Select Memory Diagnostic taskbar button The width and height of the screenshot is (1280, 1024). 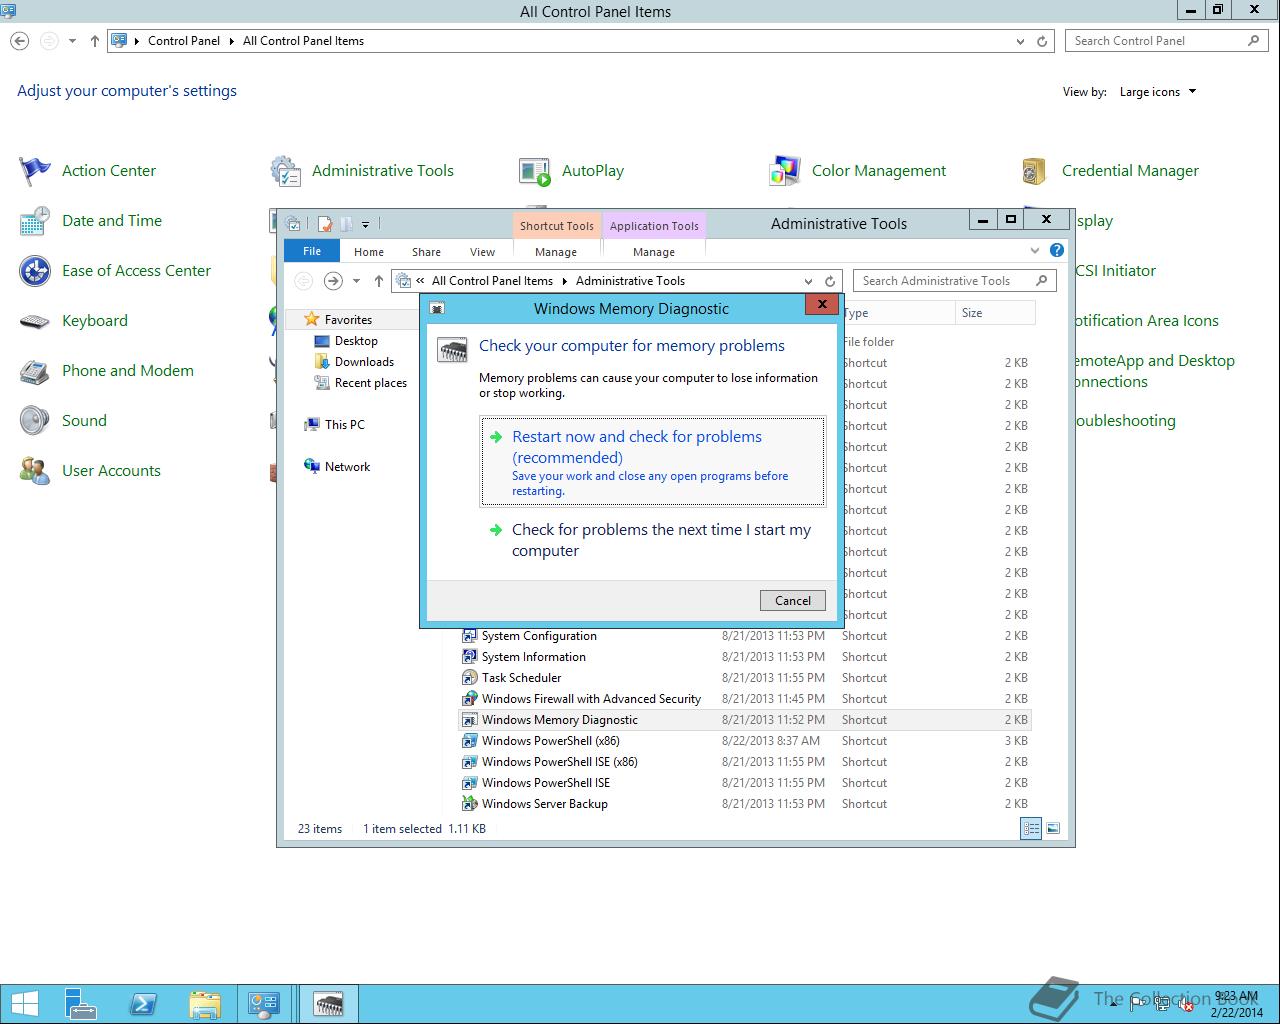(329, 1004)
